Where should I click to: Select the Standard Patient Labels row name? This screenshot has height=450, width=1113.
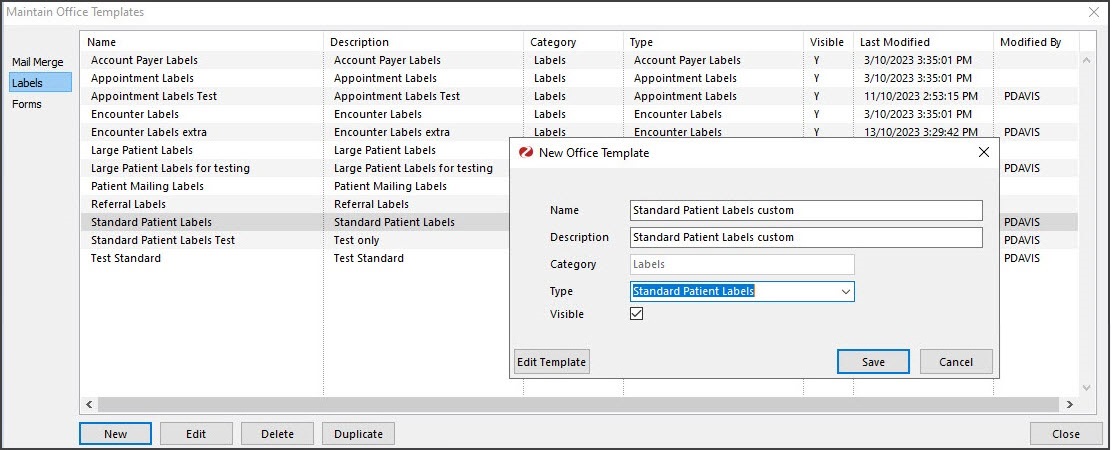point(151,222)
